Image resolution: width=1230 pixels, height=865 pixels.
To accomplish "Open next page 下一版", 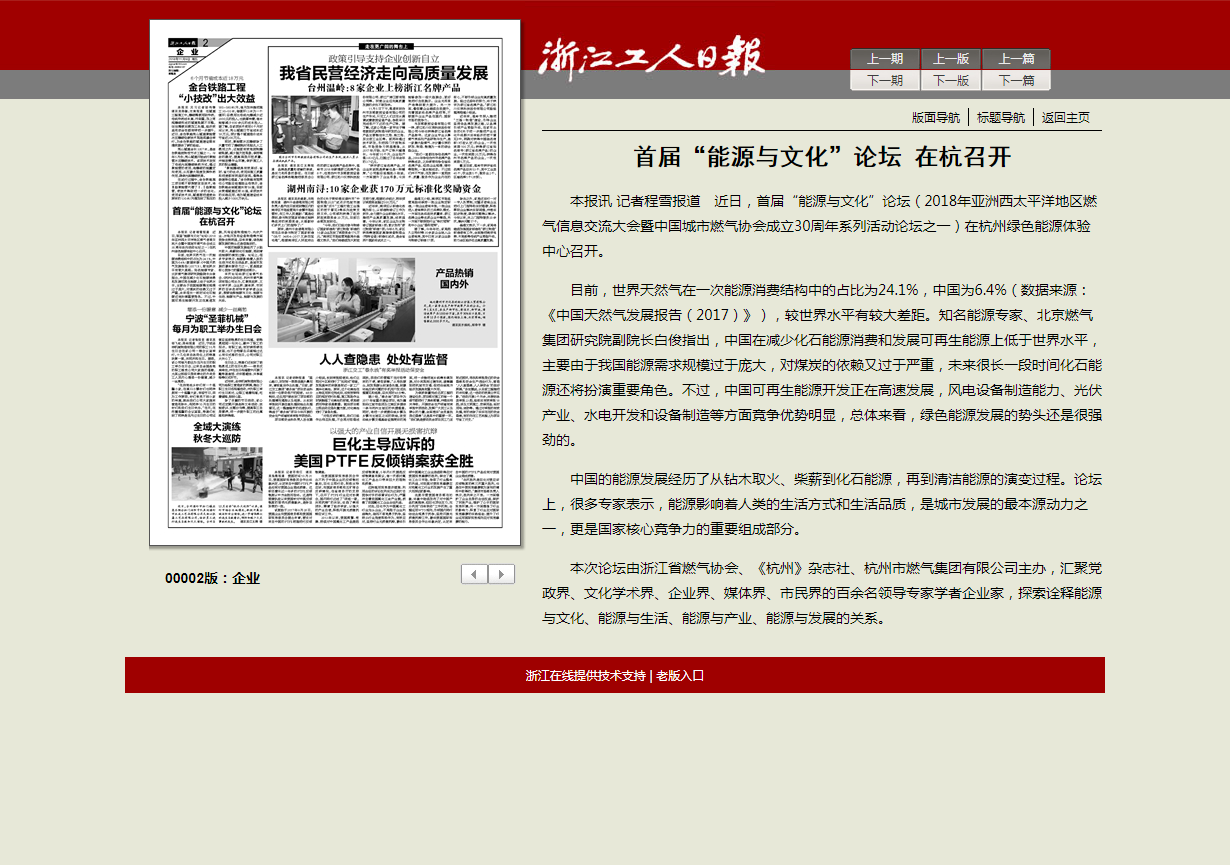I will 950,81.
